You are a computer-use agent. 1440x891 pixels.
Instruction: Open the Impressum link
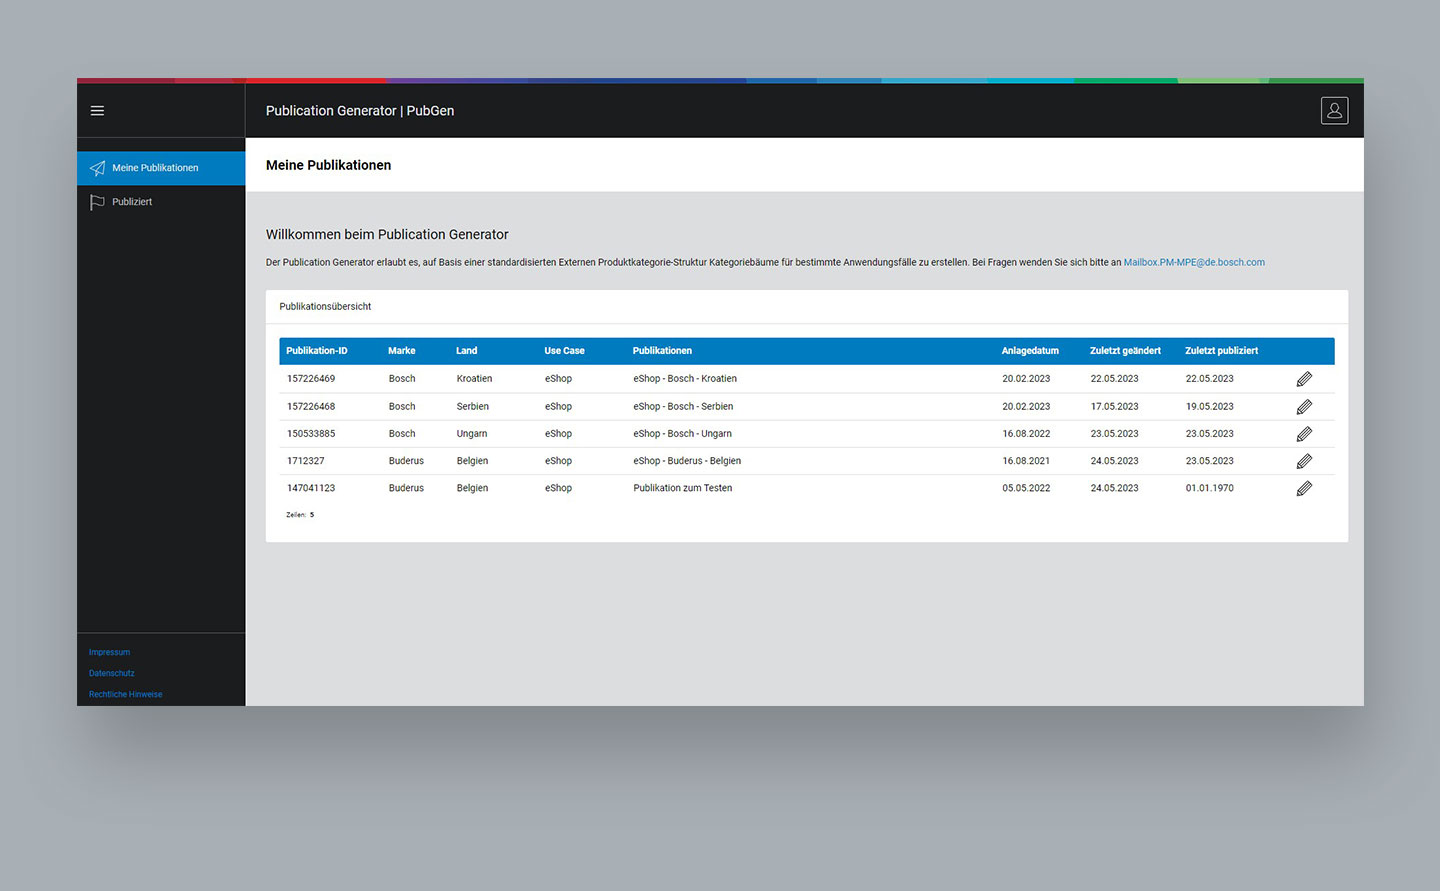point(109,652)
